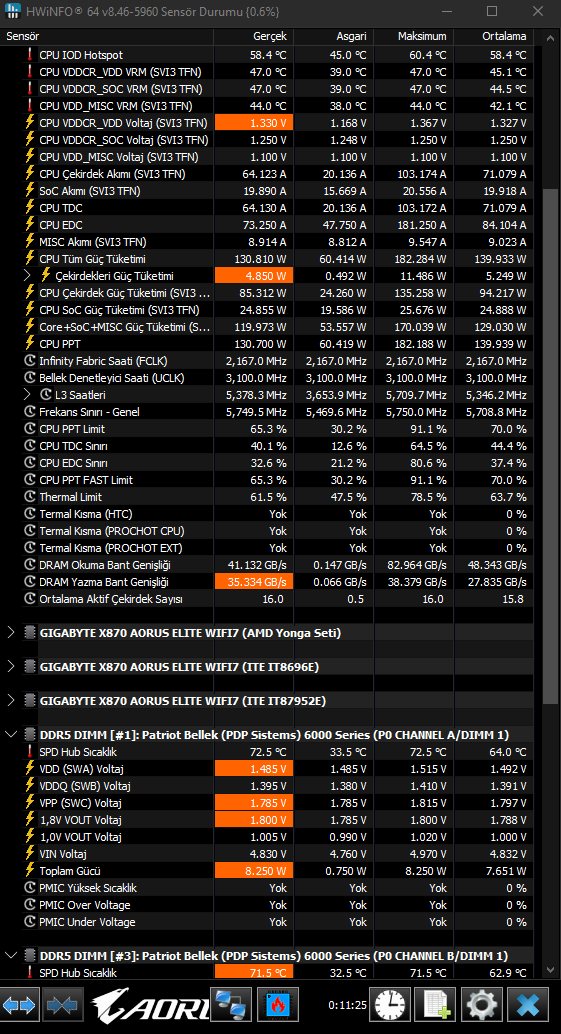
Task: Click lightning icon of SoC Akımı row
Action: 29,191
